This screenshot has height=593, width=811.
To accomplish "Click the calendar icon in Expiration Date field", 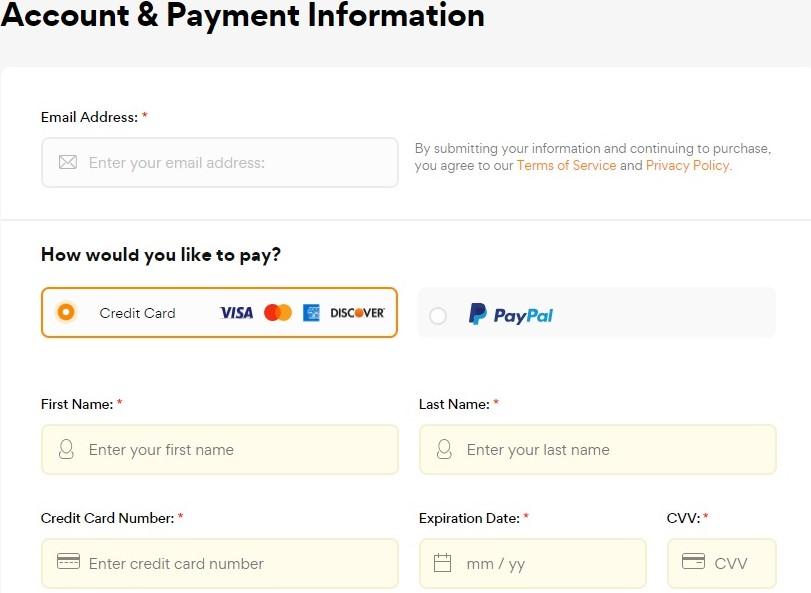I will [x=443, y=563].
